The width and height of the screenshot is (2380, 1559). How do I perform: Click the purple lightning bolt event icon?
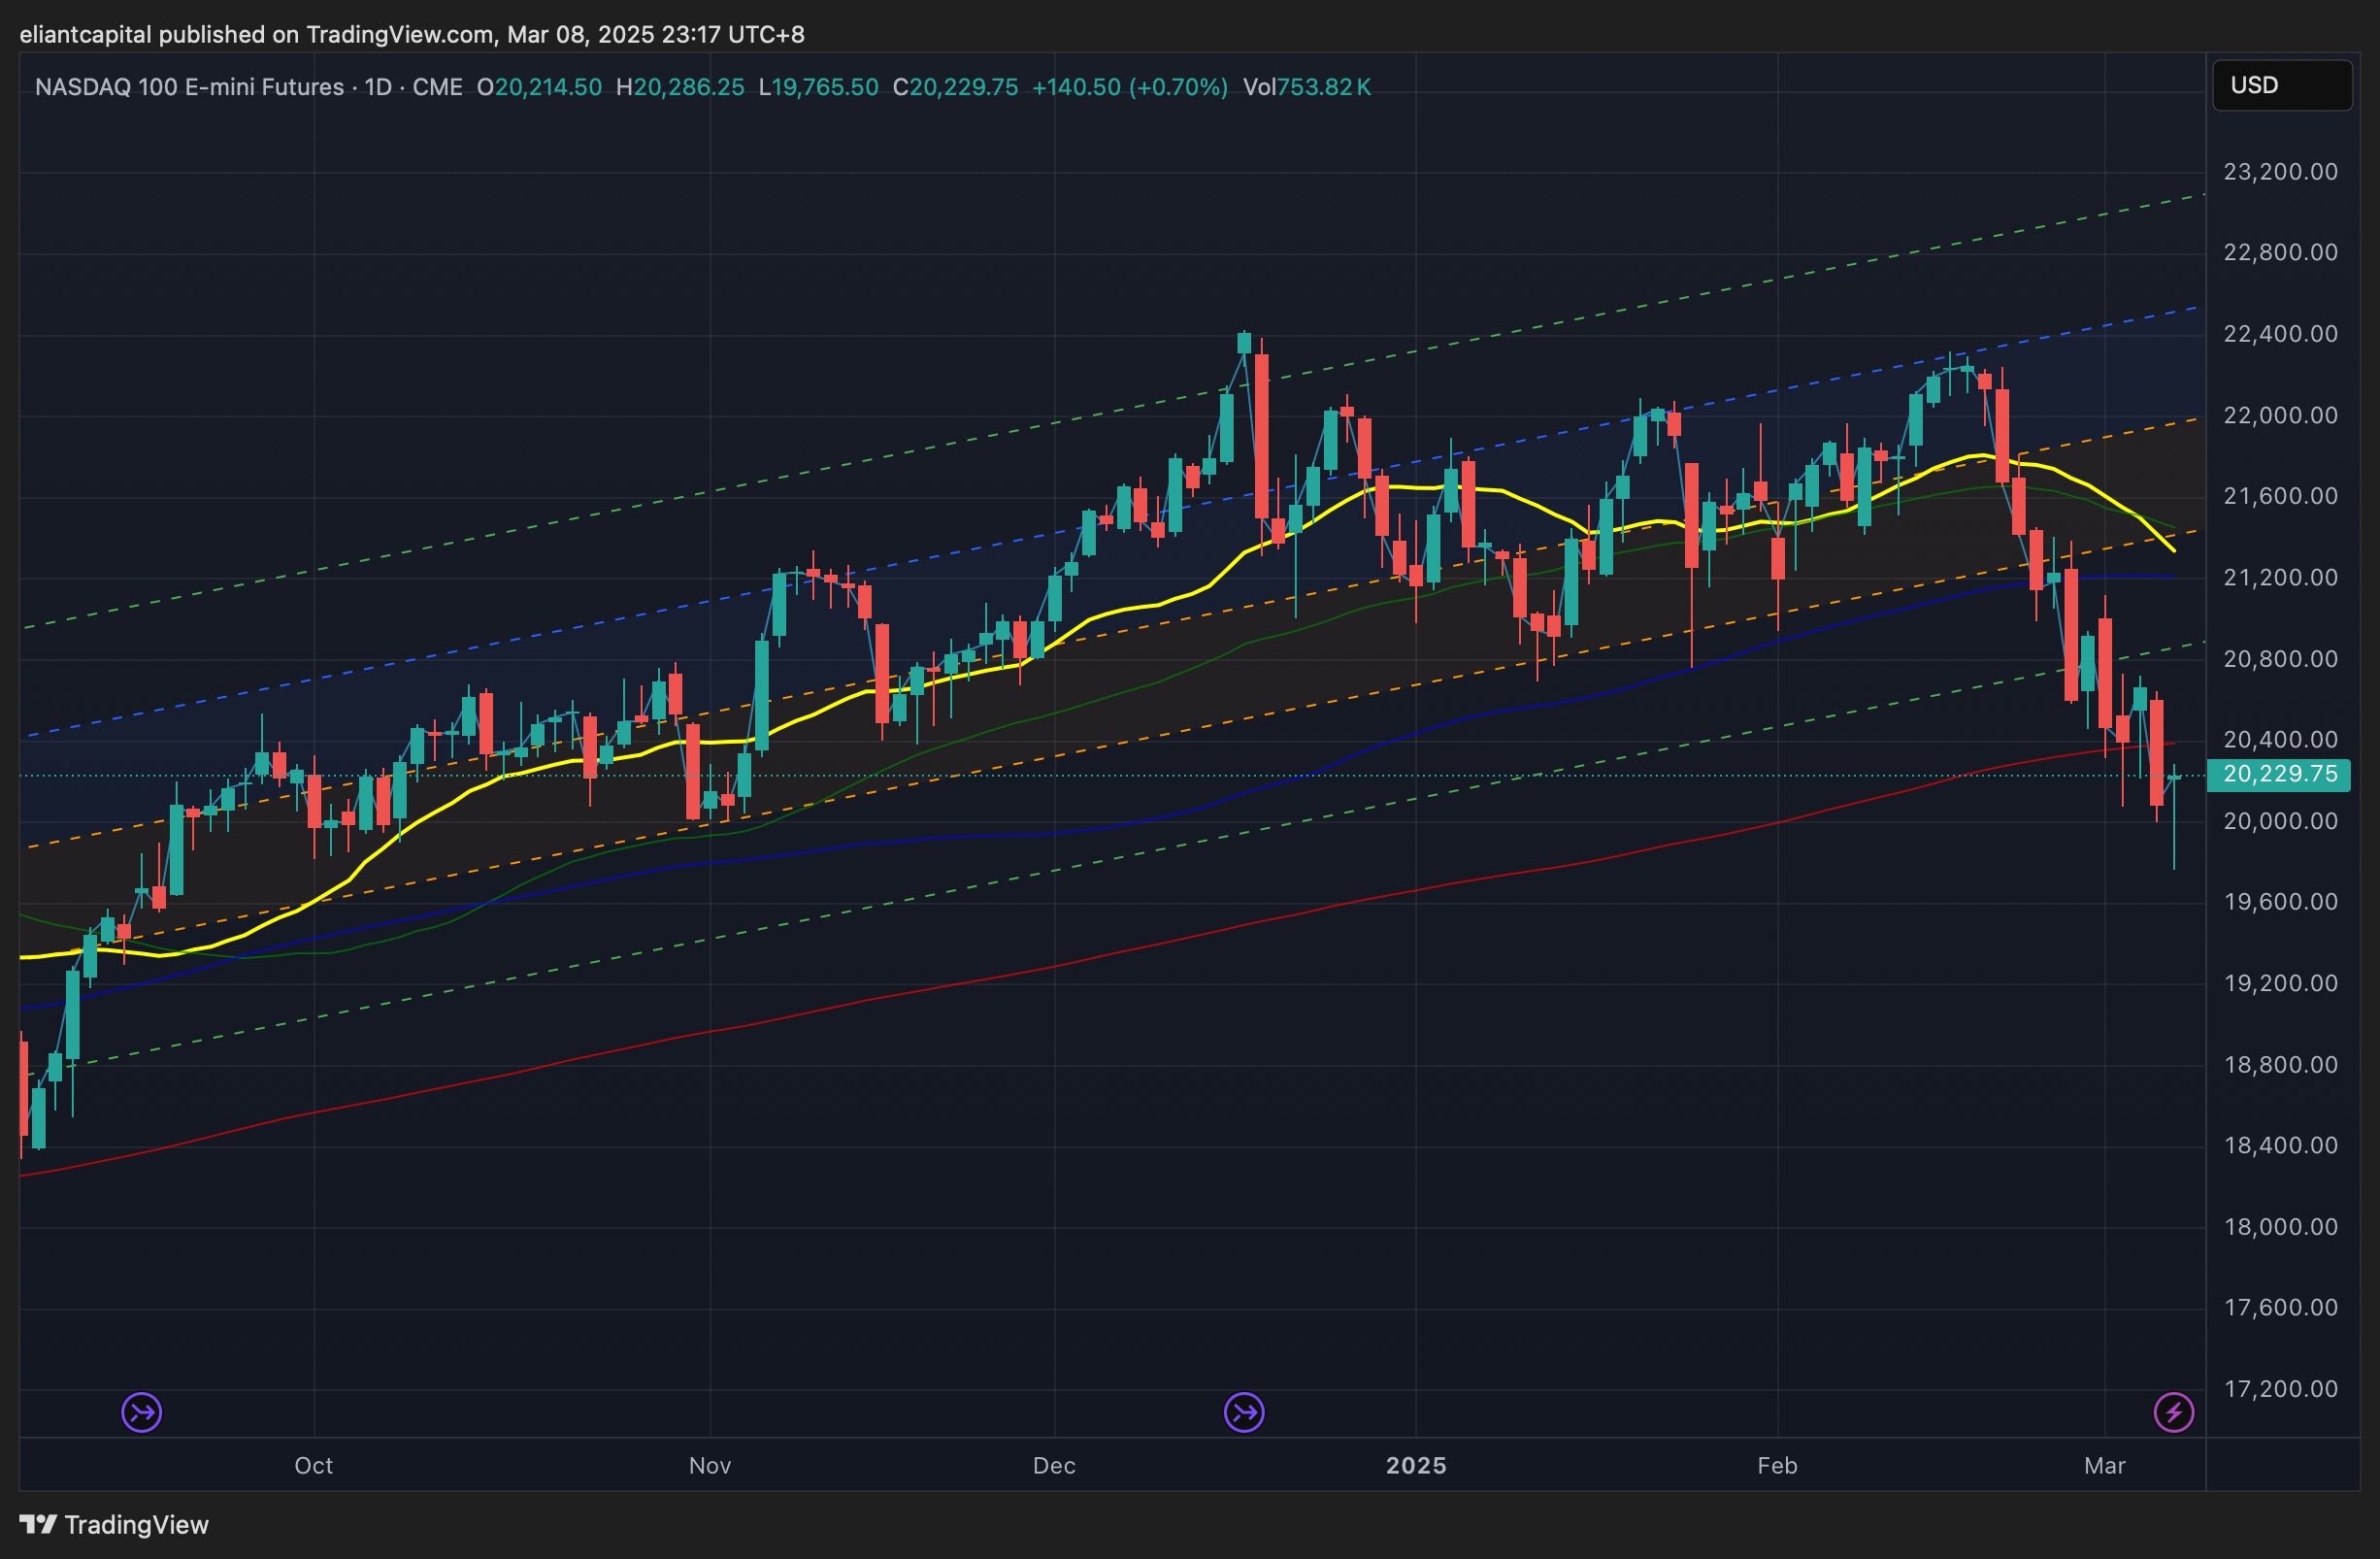pos(2173,1413)
